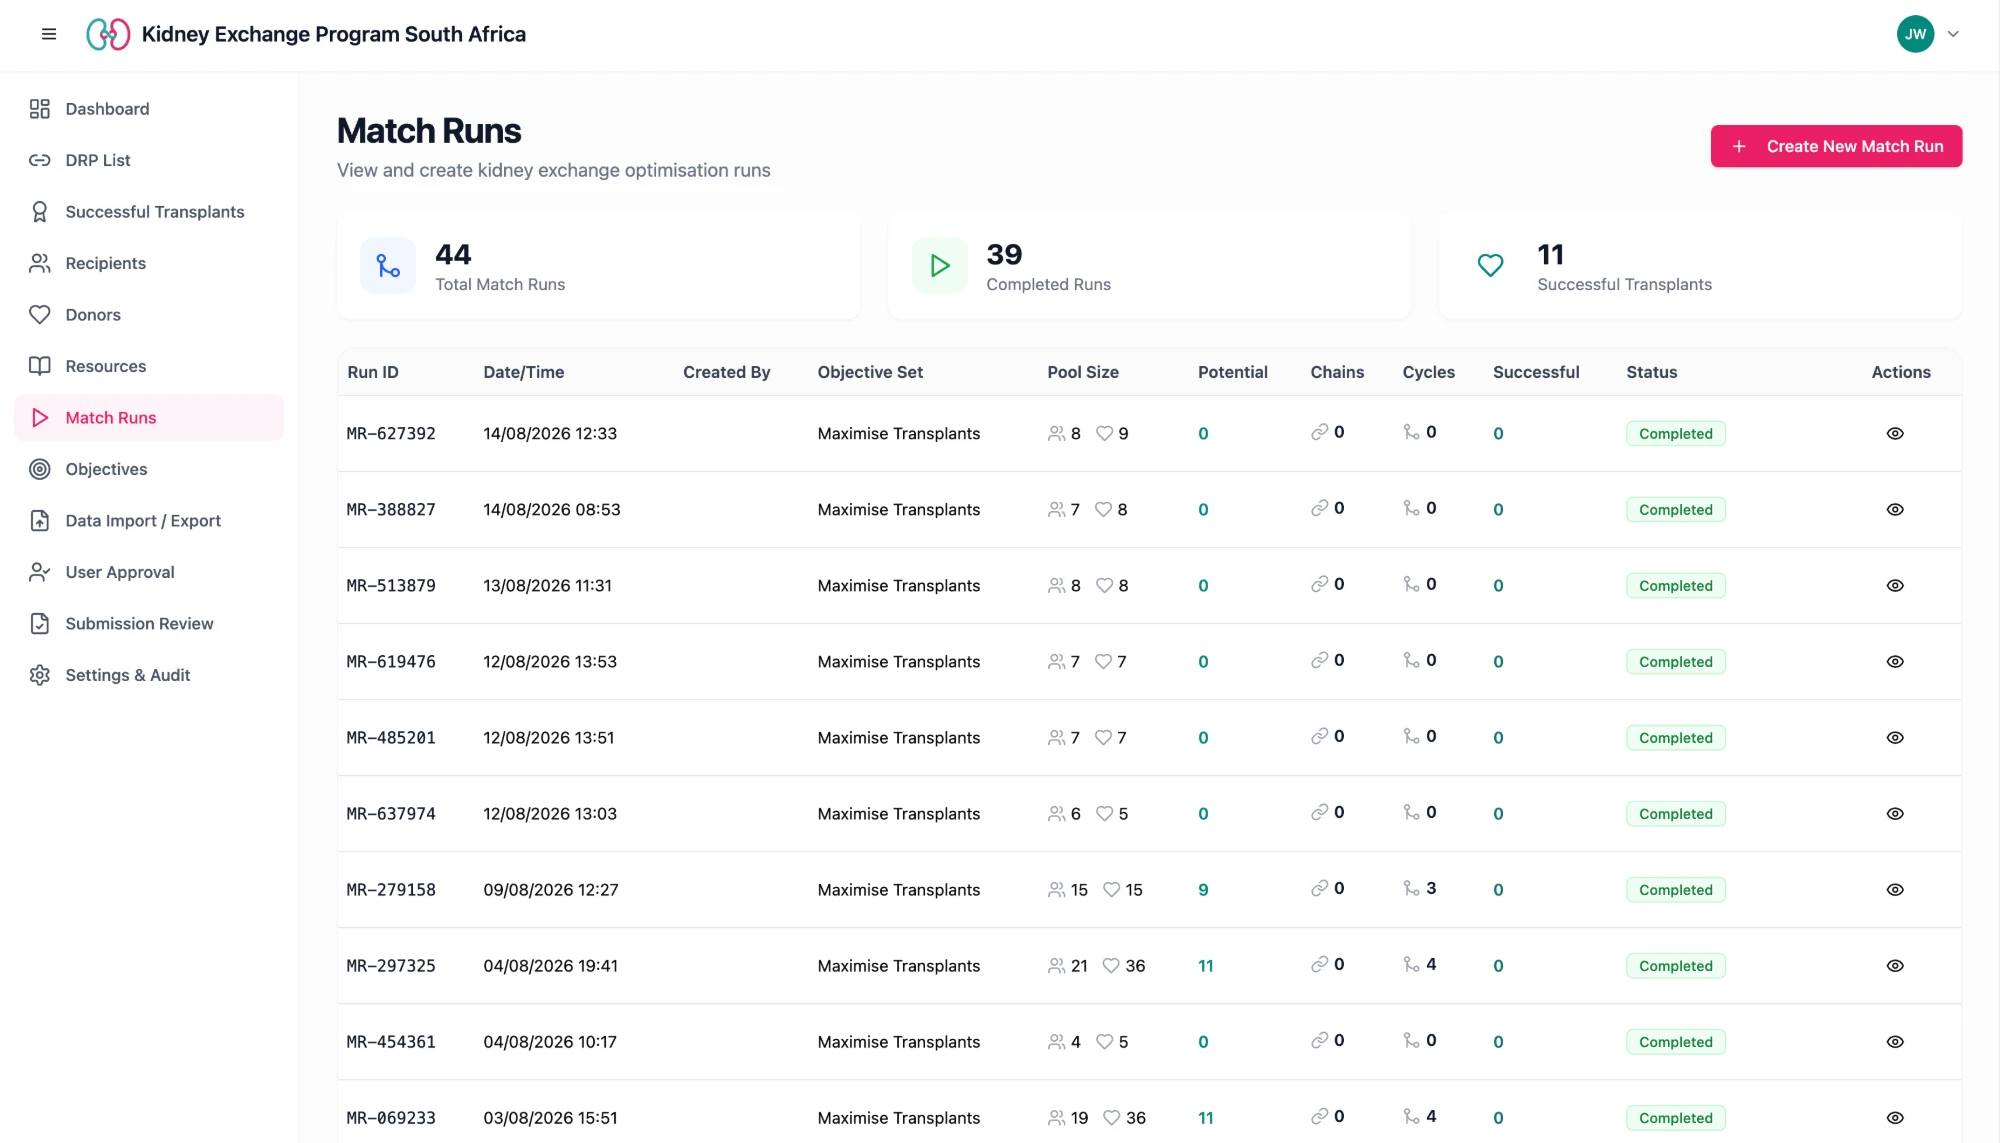
Task: Select run ID text MR-297325
Action: 391,966
